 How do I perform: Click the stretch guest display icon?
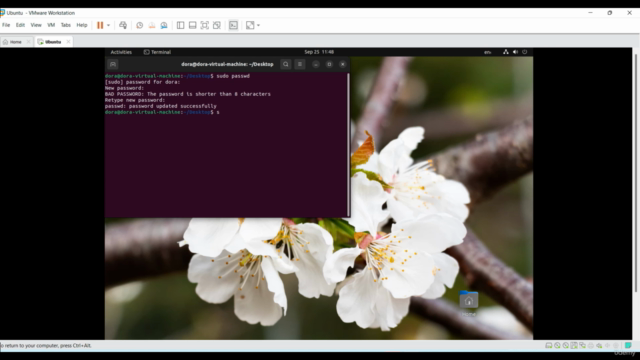pos(250,25)
